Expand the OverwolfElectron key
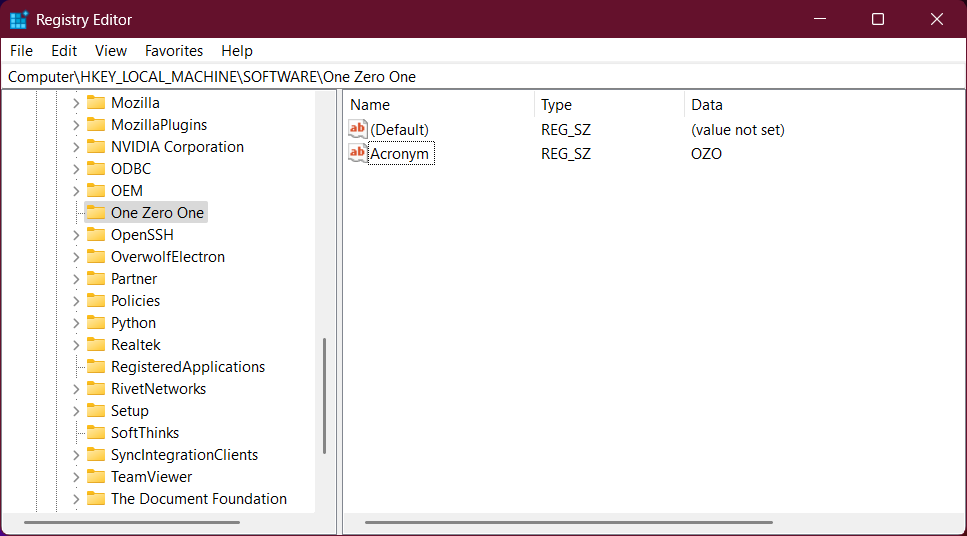 tap(76, 257)
